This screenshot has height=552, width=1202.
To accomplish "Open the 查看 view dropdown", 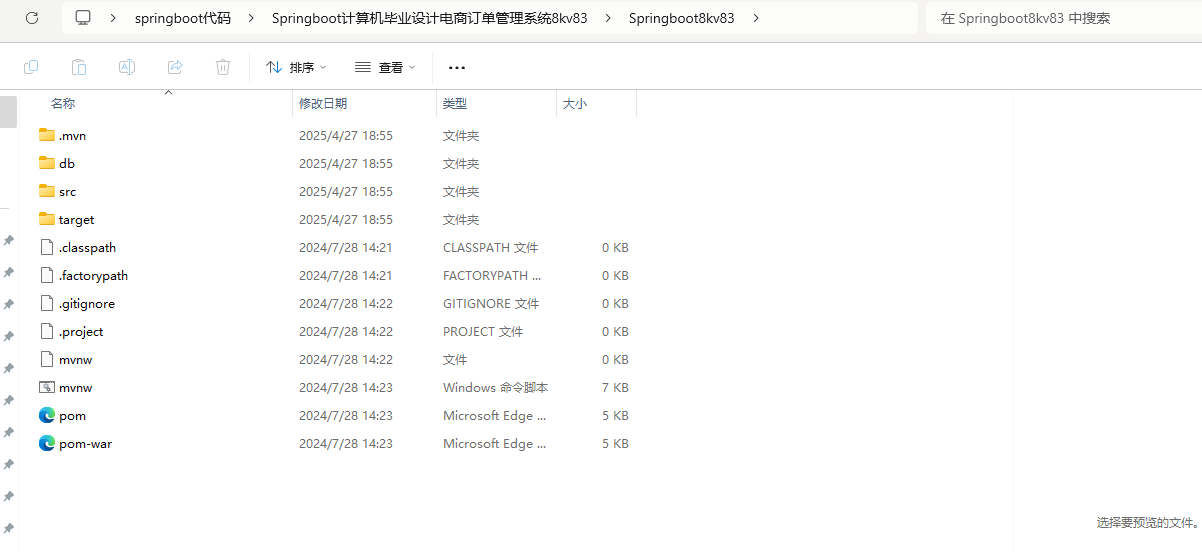I will (x=385, y=68).
